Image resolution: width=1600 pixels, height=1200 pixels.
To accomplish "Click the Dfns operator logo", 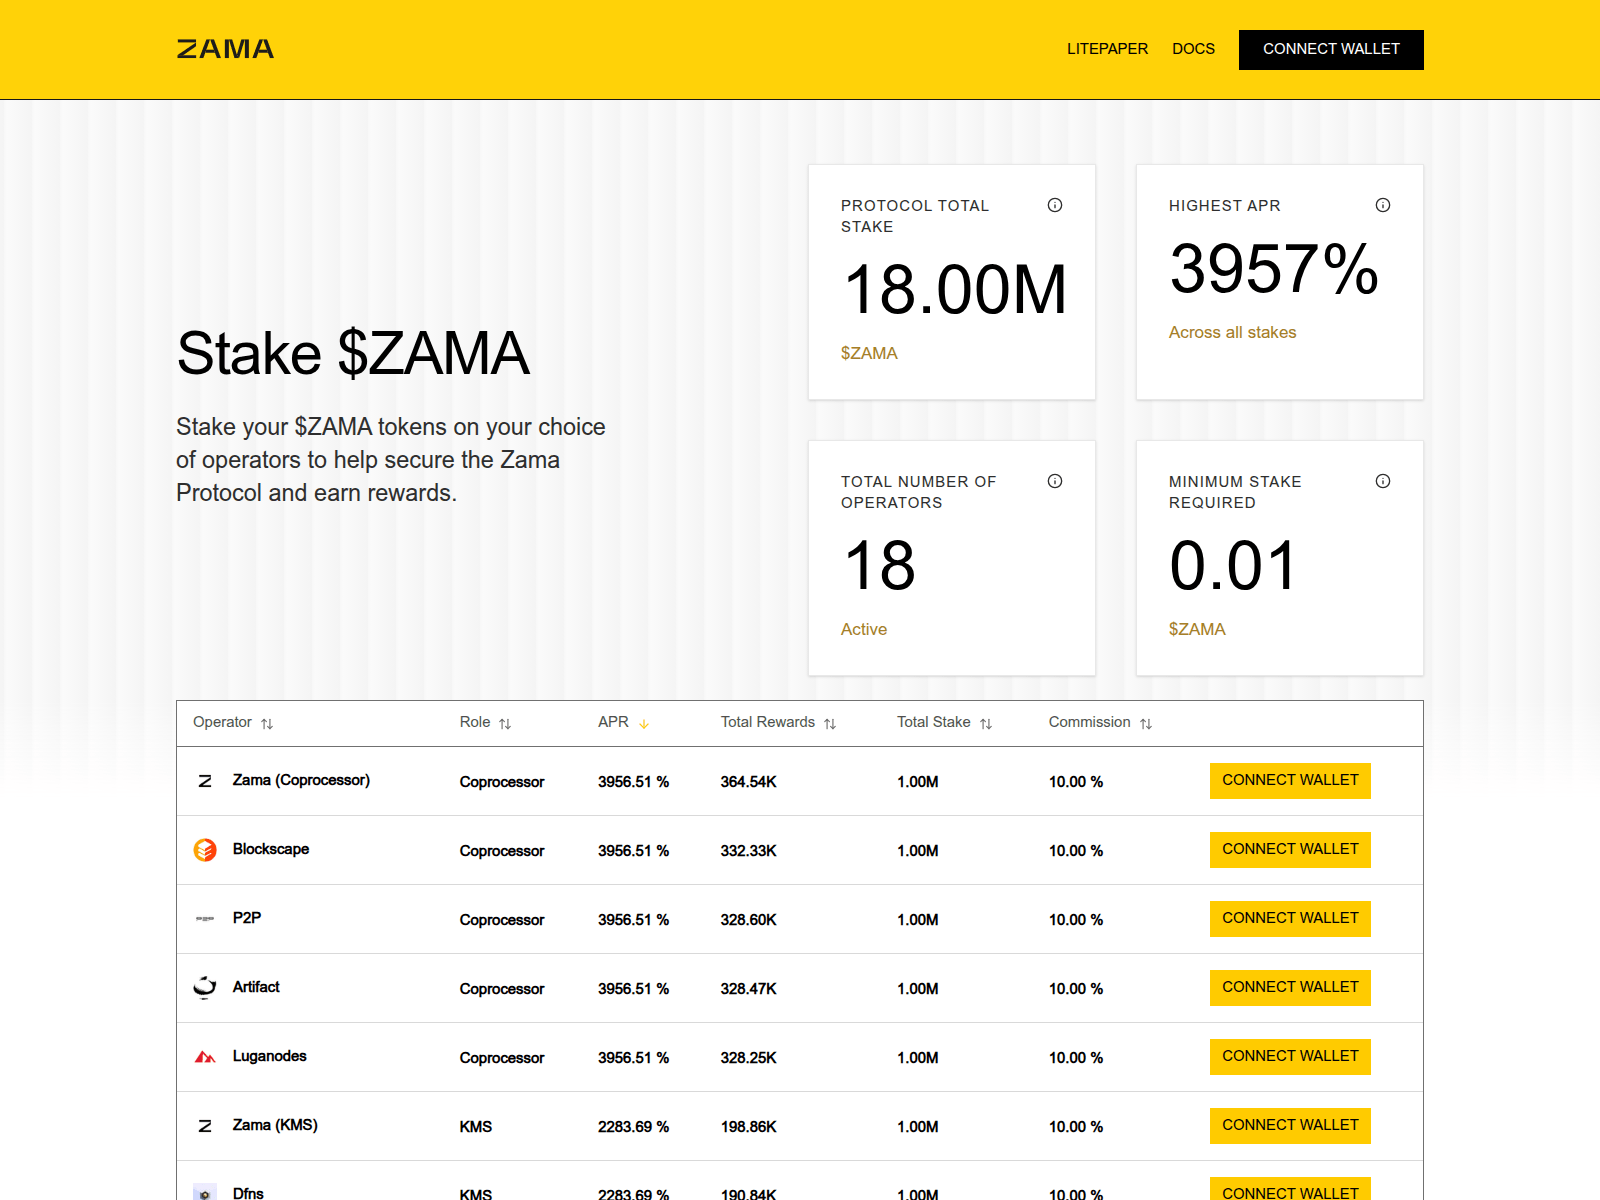I will click(x=205, y=1193).
